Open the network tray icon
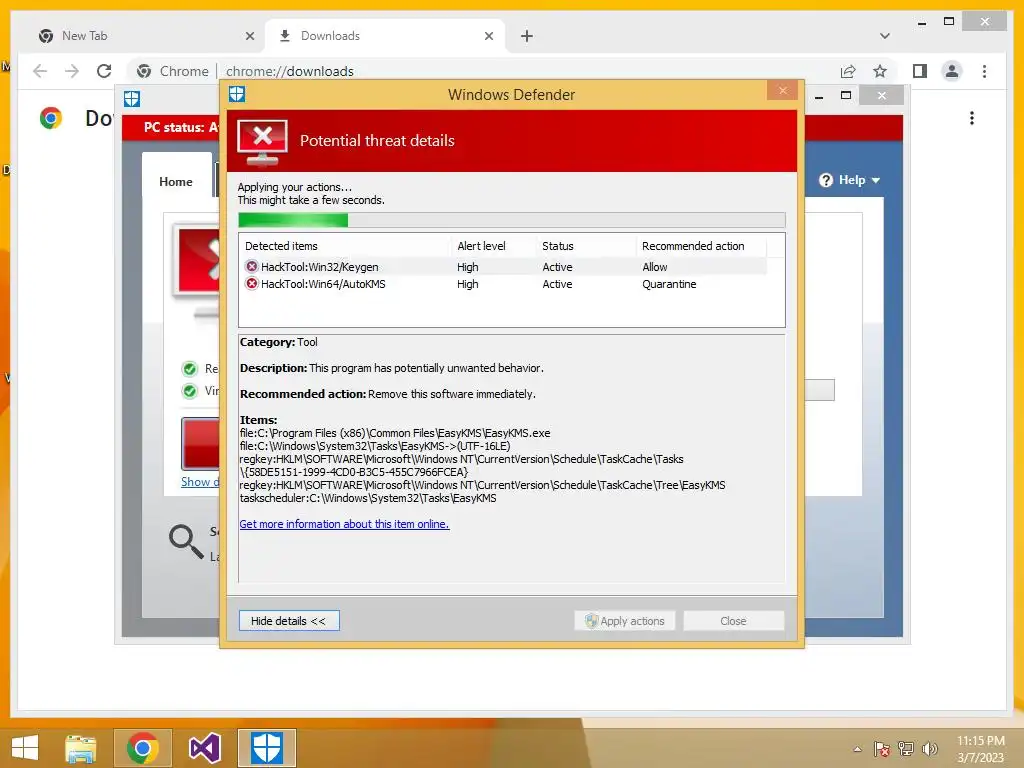Image resolution: width=1024 pixels, height=768 pixels. tap(906, 749)
